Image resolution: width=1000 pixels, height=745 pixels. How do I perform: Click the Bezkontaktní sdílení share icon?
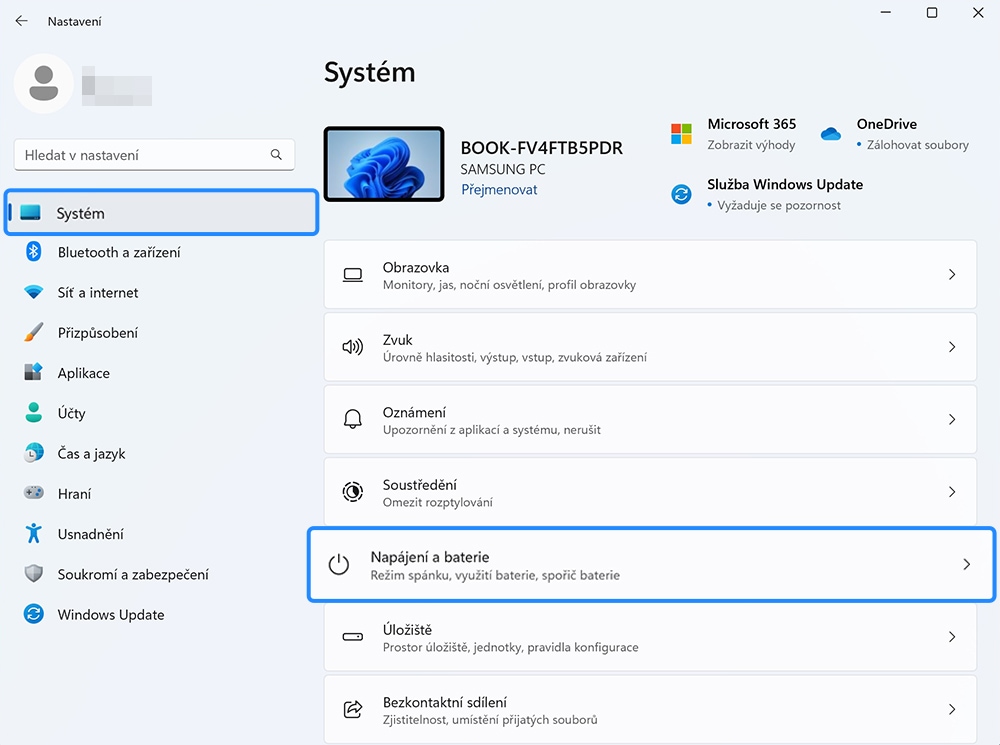pyautogui.click(x=353, y=709)
